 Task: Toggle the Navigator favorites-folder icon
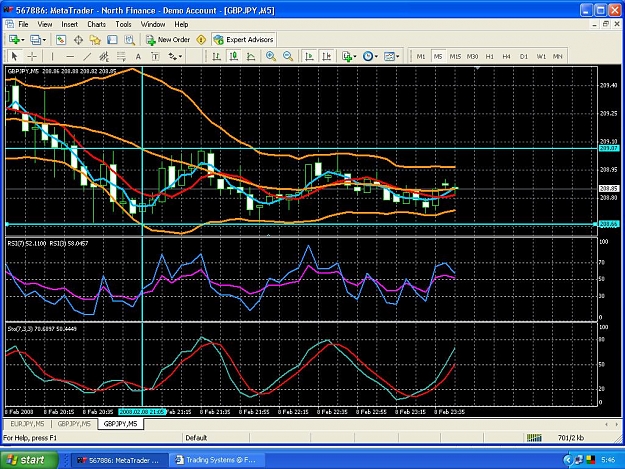click(95, 40)
